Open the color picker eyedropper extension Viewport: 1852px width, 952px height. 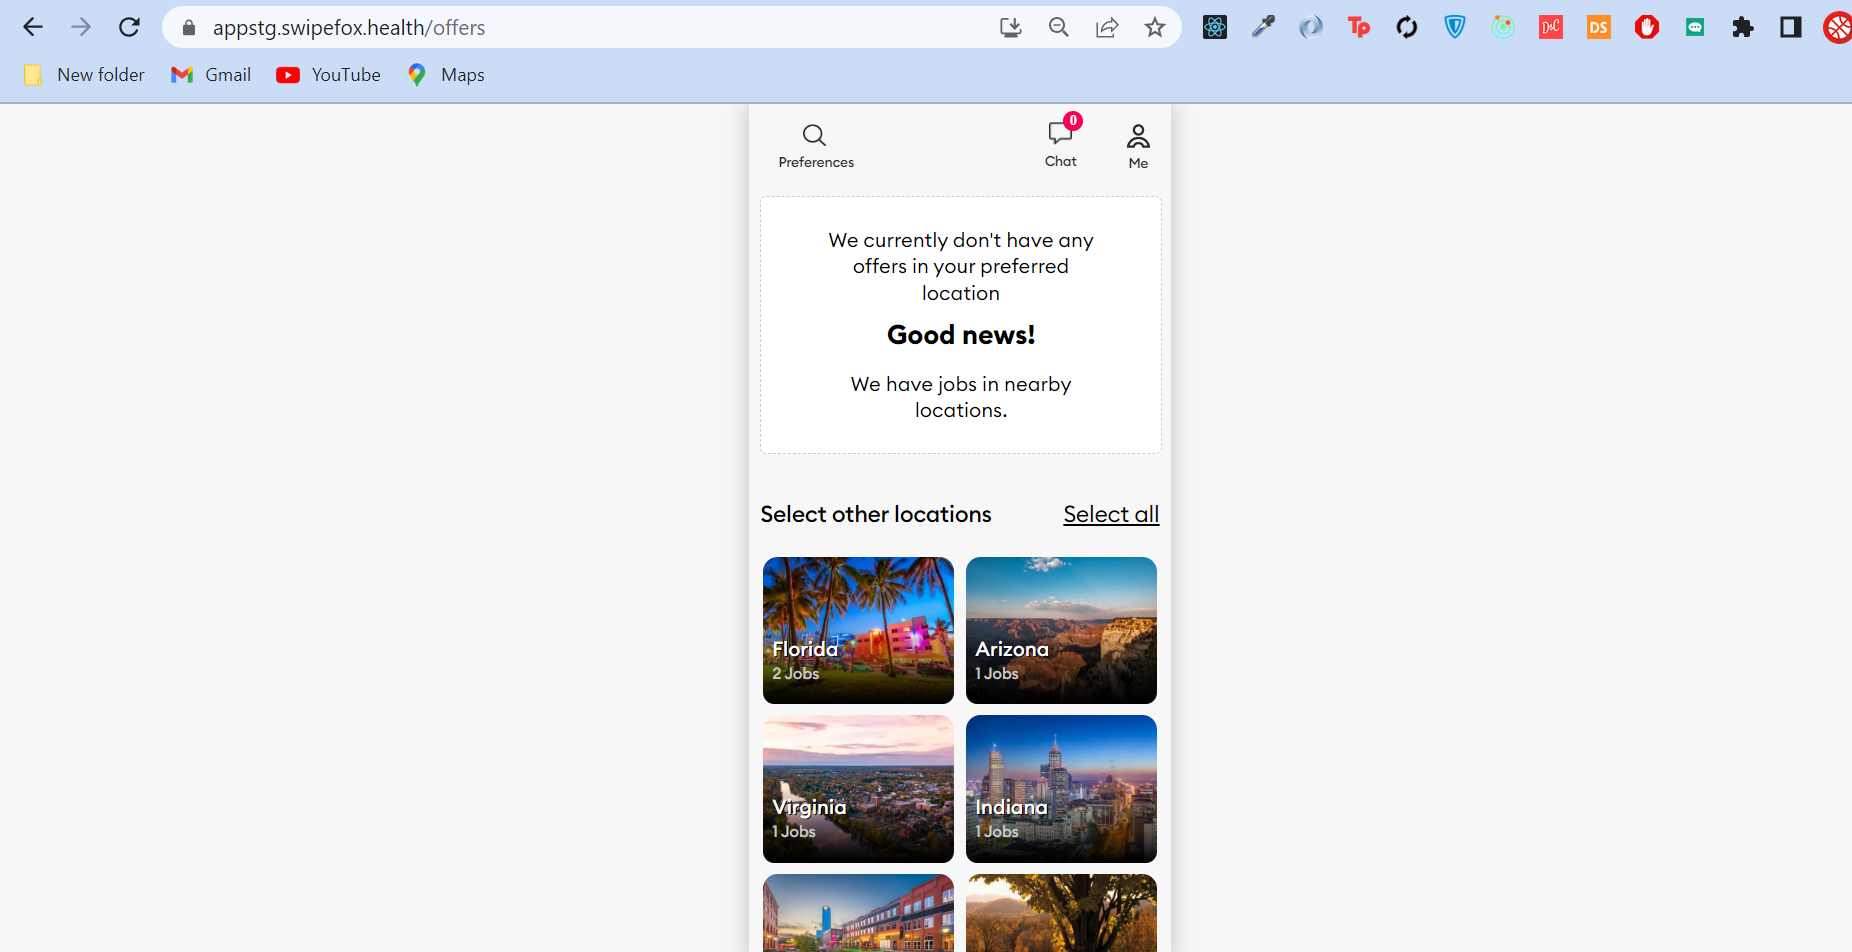[1263, 27]
